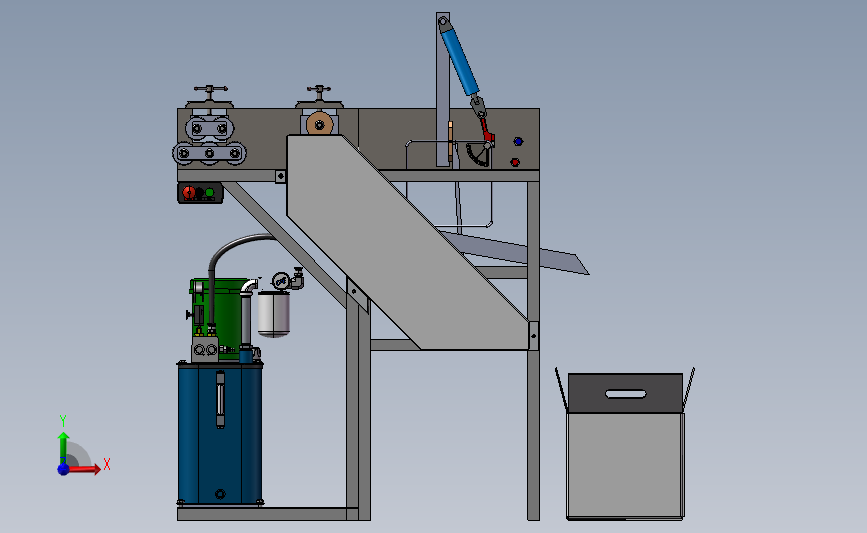Screen dimensions: 867x533
Task: Select the round pressure gauge
Action: coord(281,281)
